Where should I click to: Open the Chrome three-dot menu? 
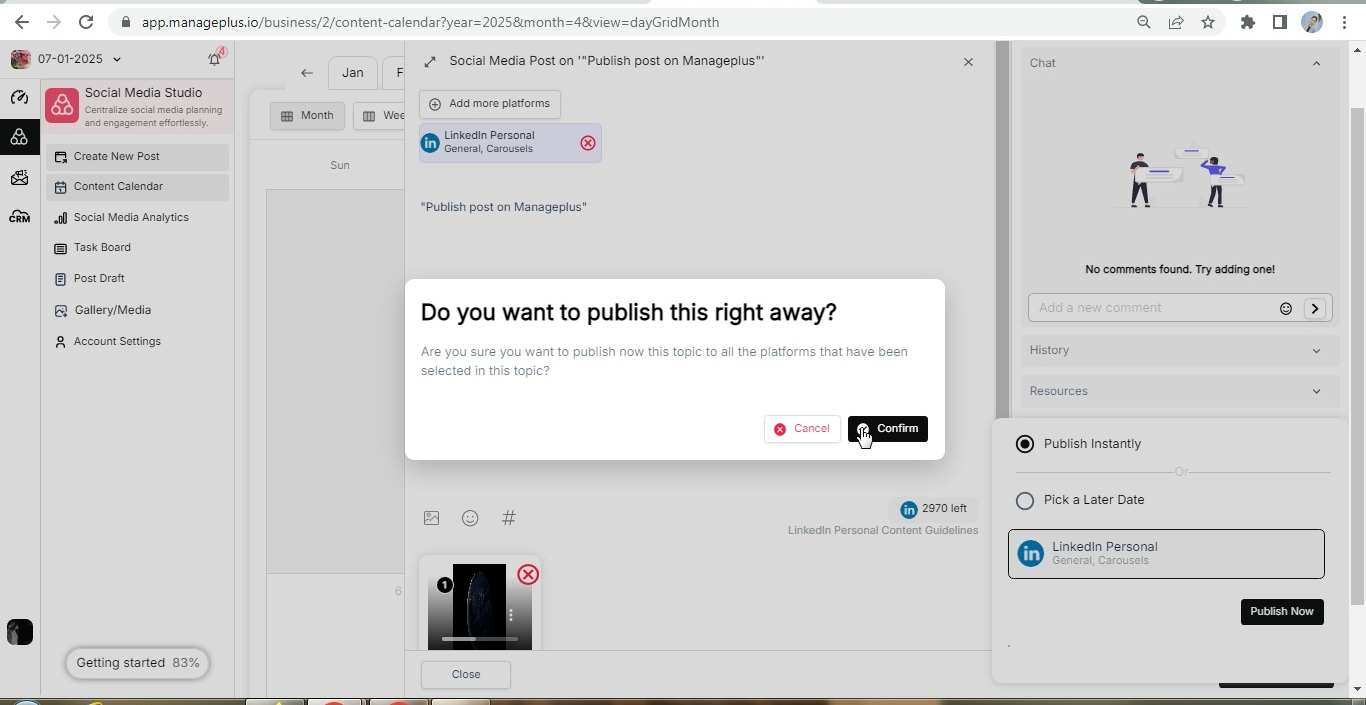(x=1344, y=22)
